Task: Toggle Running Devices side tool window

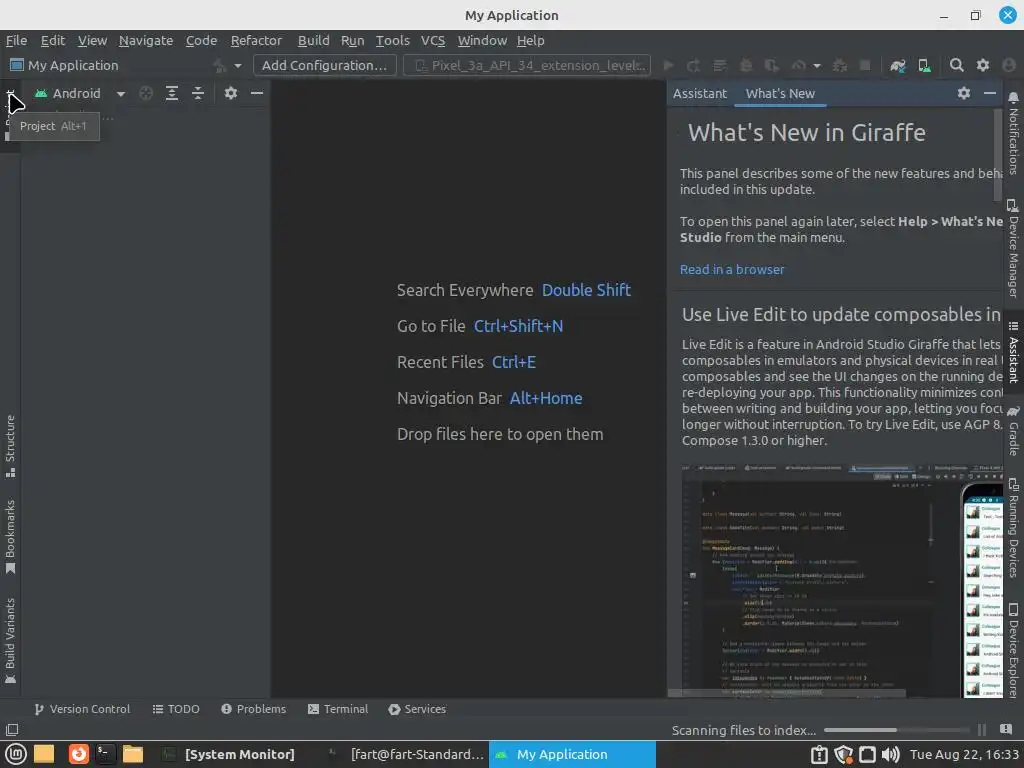Action: point(1013,529)
